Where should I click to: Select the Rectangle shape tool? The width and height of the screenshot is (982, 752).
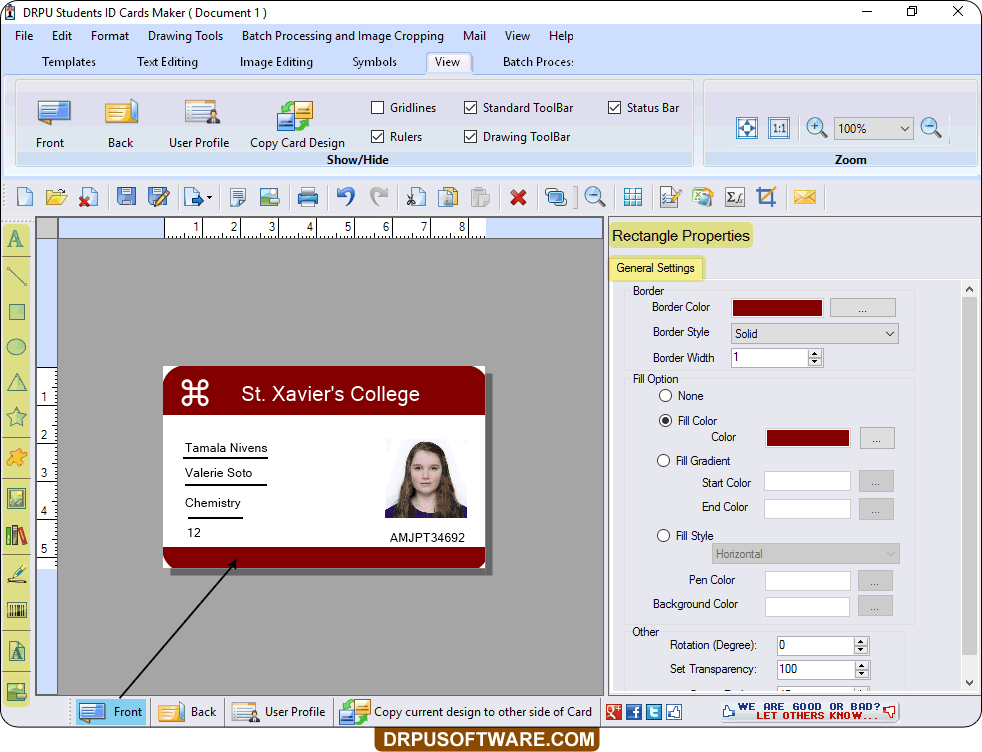tap(16, 312)
